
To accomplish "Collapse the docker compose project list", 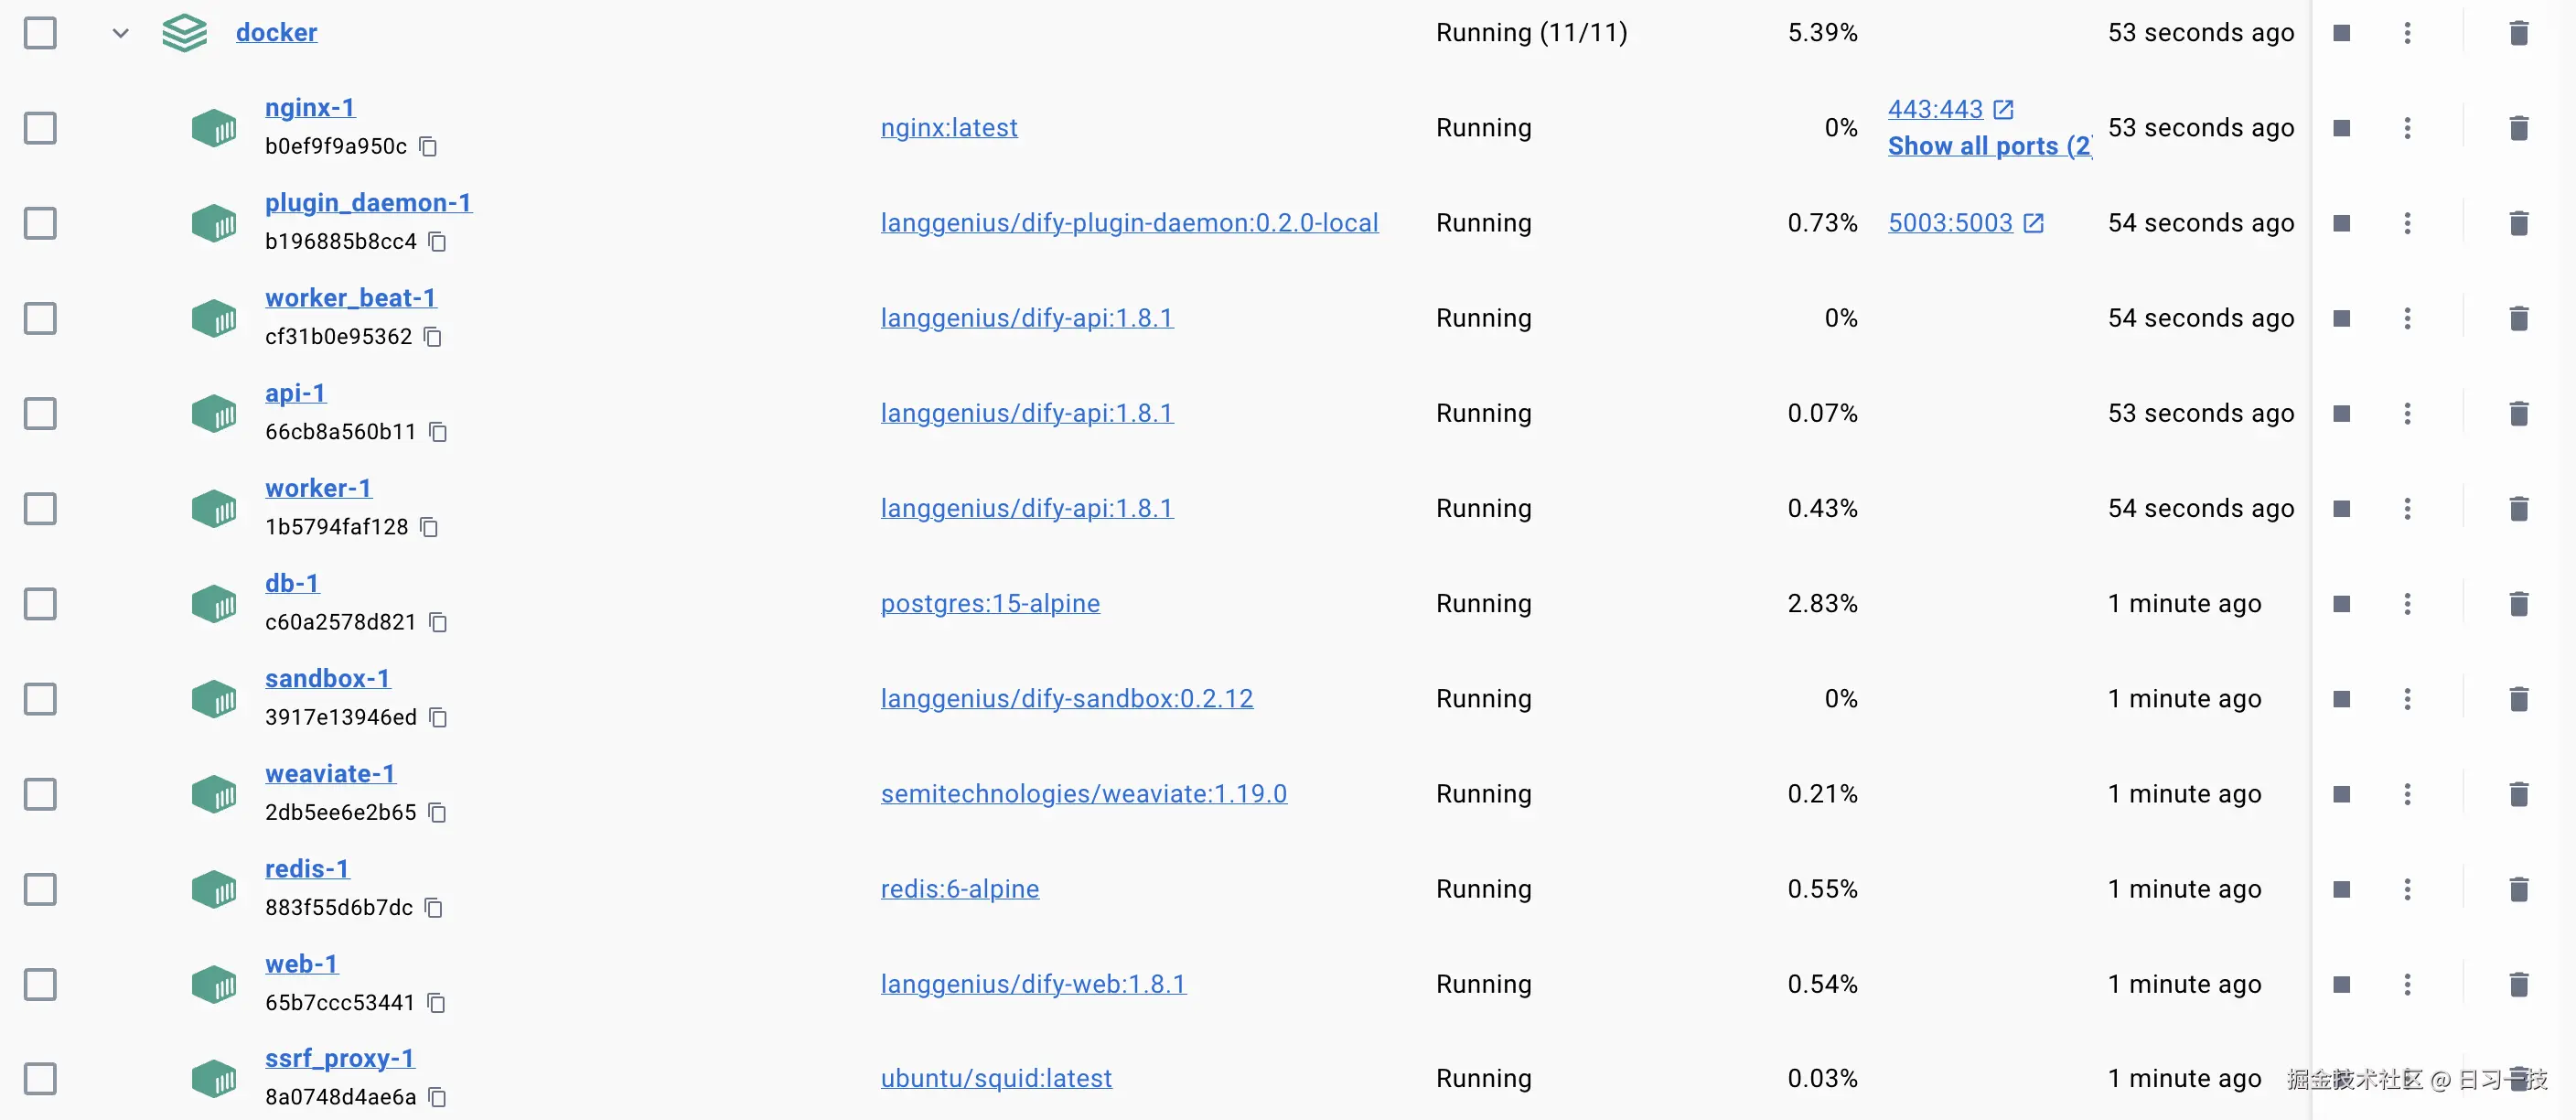I will click(x=120, y=32).
